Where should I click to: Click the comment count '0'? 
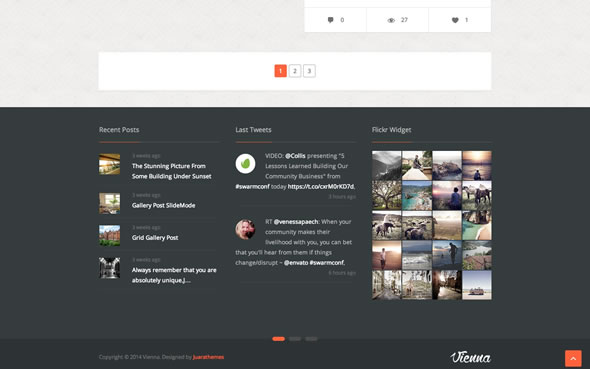[x=342, y=20]
